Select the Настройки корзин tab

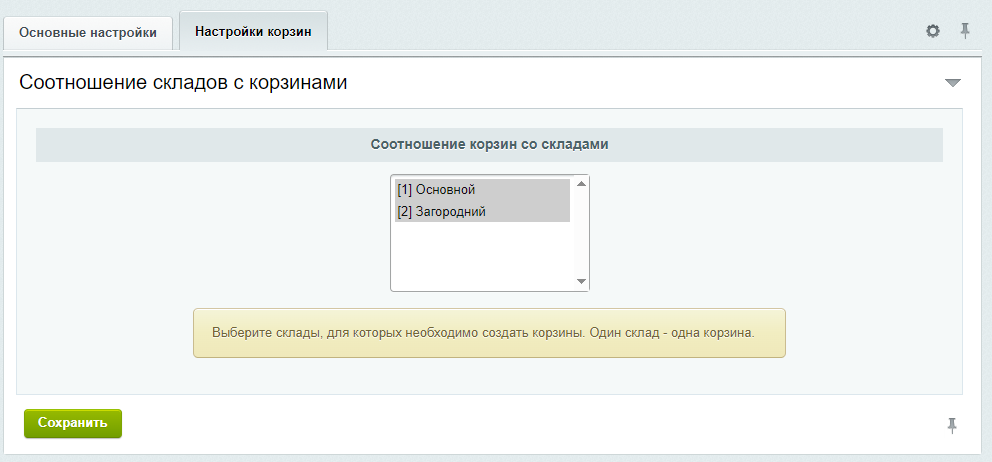click(x=253, y=32)
